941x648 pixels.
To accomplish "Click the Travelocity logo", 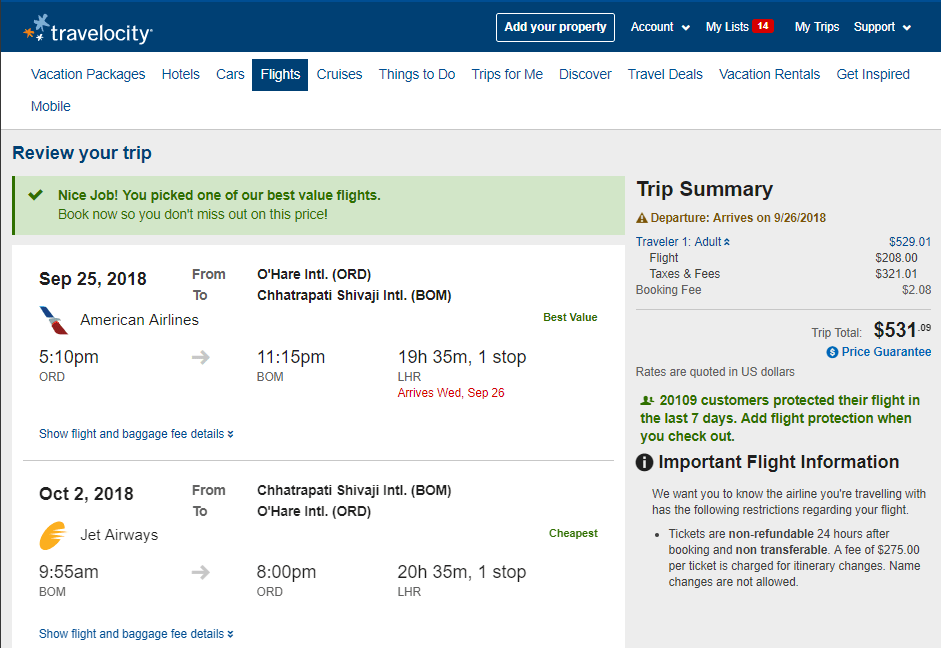I will 86,27.
